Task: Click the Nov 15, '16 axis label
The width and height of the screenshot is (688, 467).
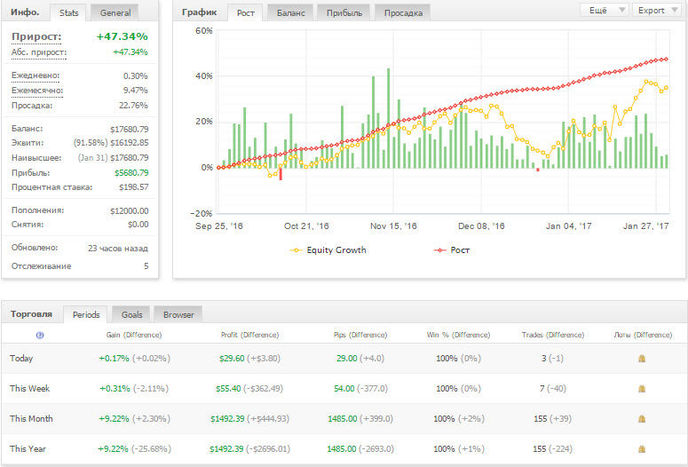Action: pos(394,226)
